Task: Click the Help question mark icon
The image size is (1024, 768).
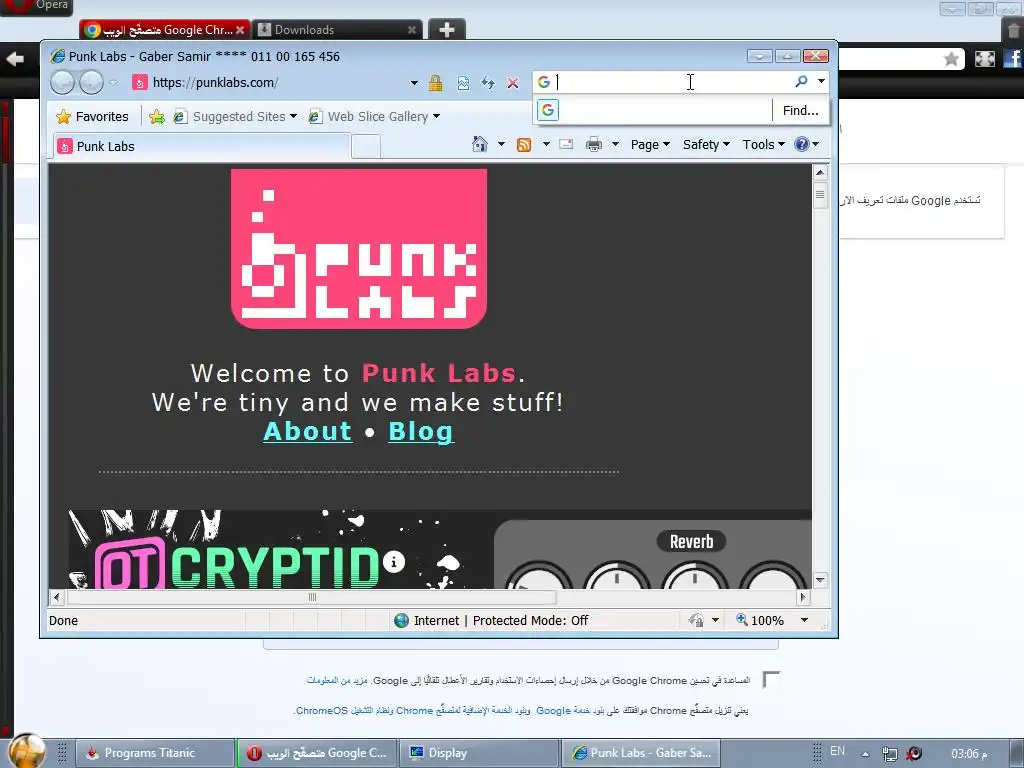Action: point(801,144)
